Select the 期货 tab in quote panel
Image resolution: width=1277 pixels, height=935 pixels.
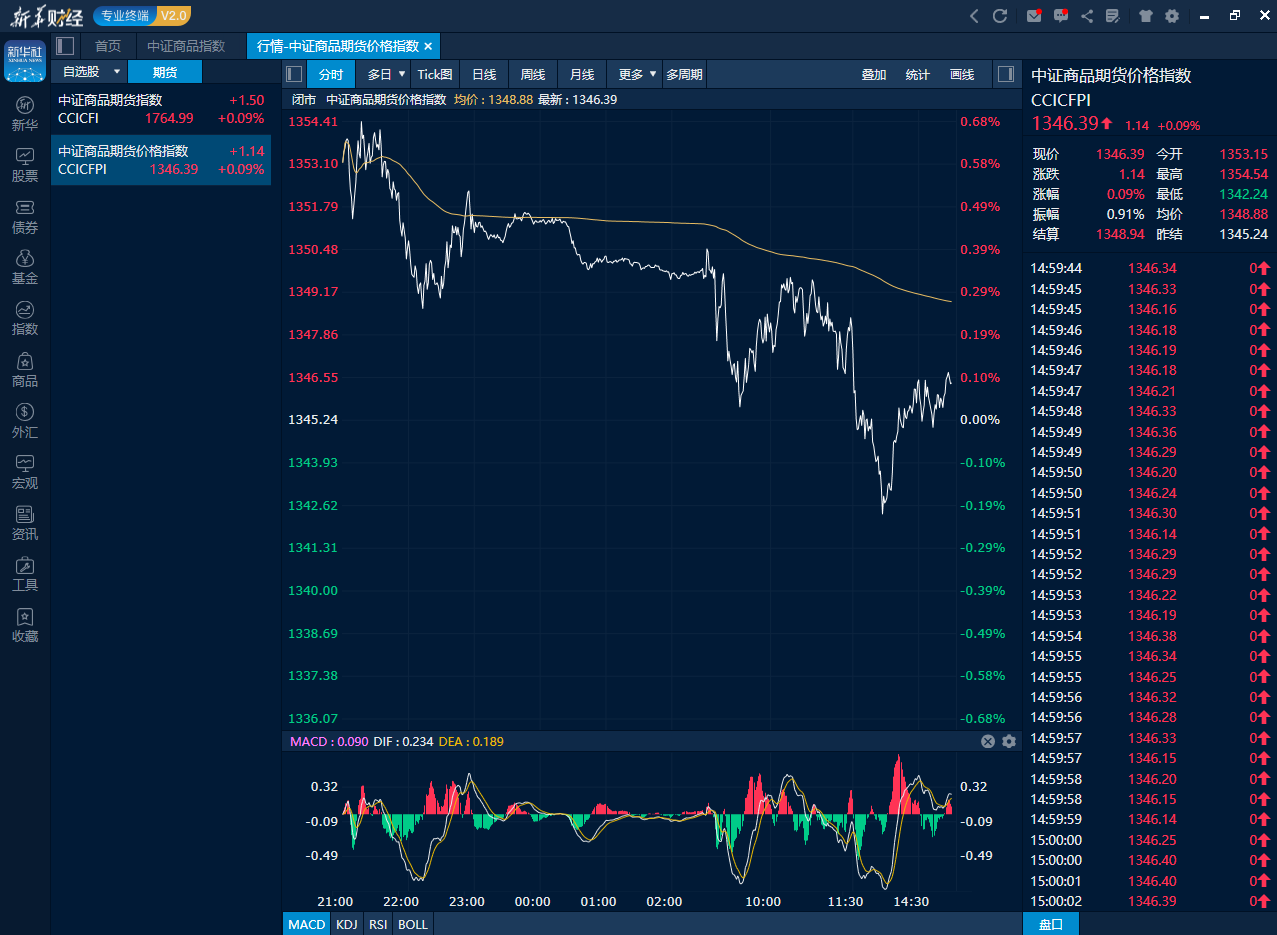pos(165,72)
